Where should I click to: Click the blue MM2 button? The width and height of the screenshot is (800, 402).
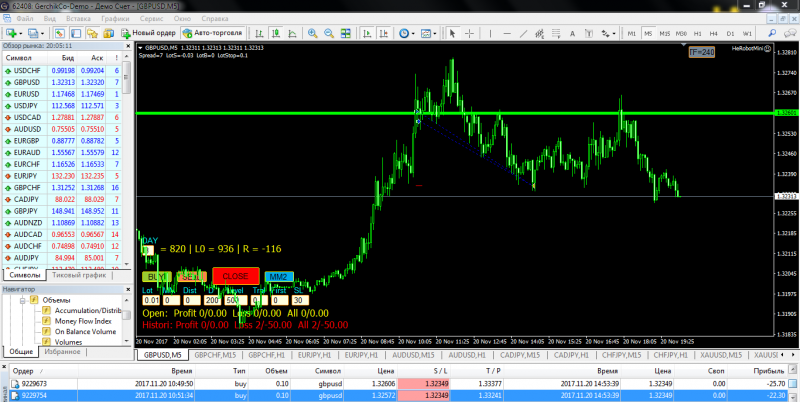279,277
